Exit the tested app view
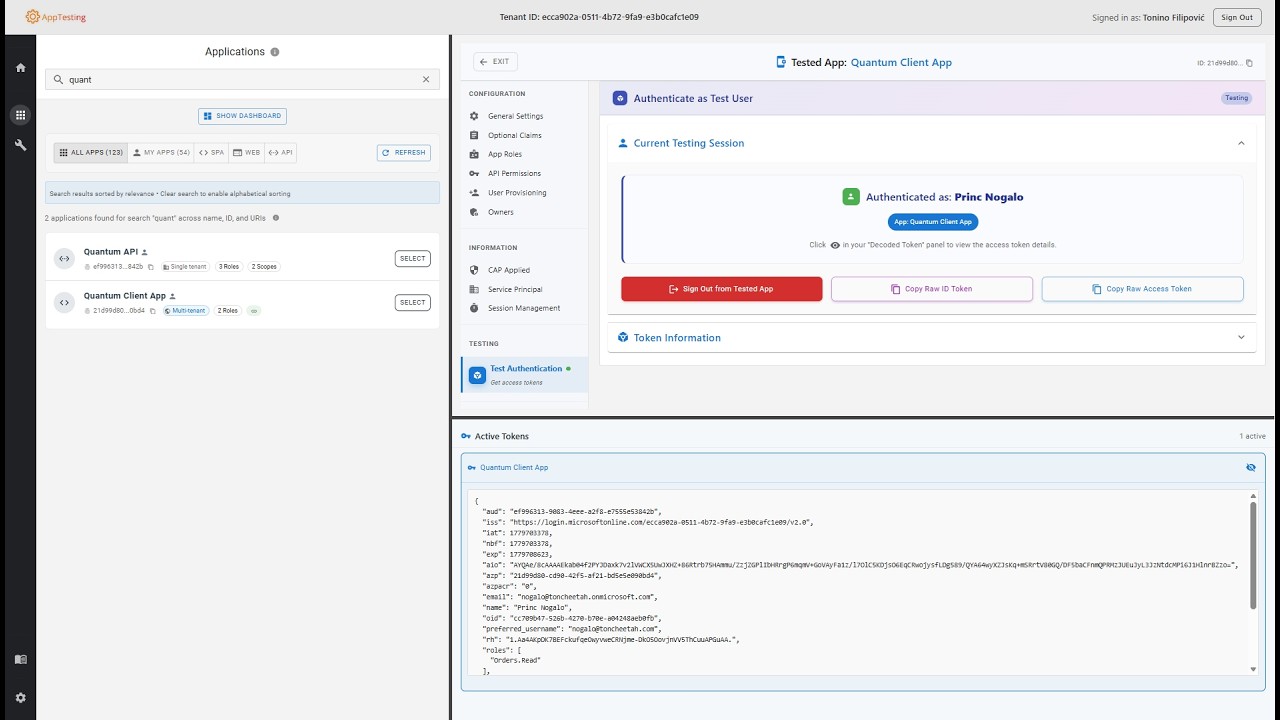 495,62
